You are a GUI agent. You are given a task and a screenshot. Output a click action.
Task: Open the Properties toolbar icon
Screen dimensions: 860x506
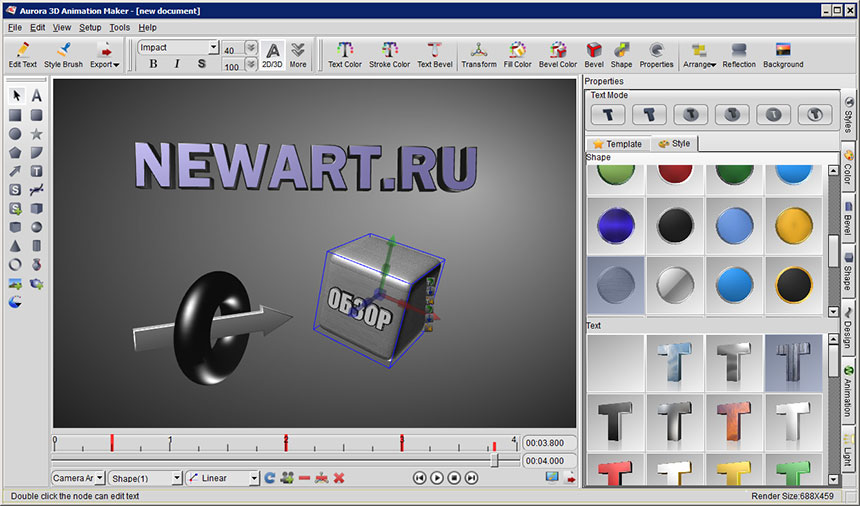(656, 55)
